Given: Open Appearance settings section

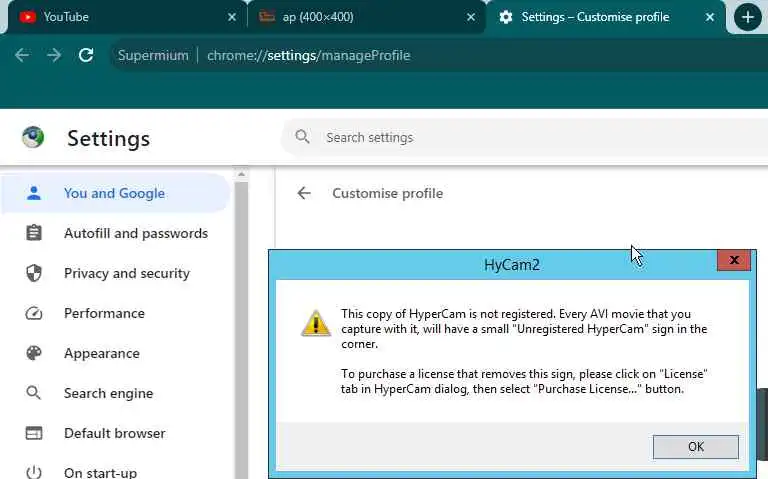Looking at the screenshot, I should point(115,353).
